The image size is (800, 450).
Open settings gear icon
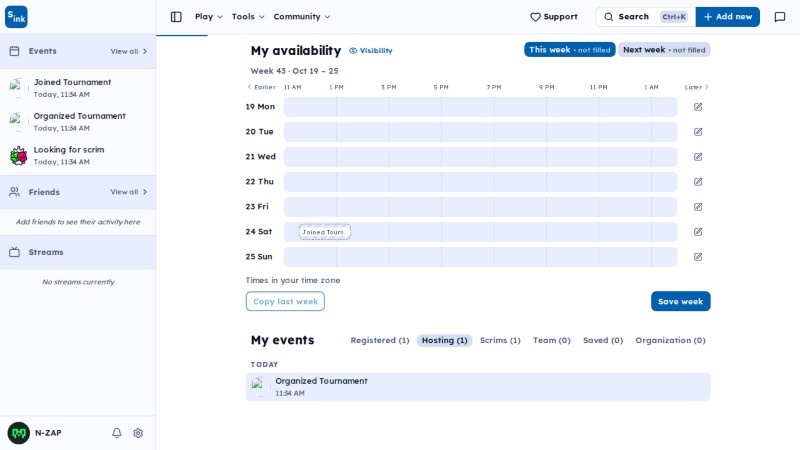pyautogui.click(x=138, y=433)
